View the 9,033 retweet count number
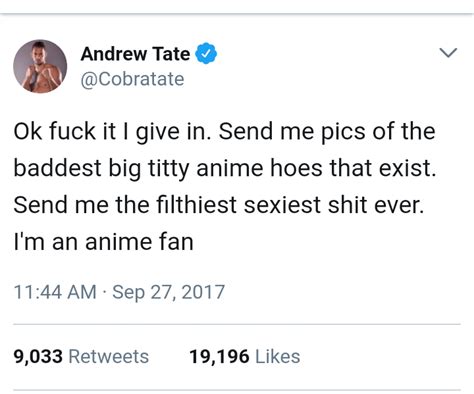This screenshot has width=474, height=394. pos(38,356)
